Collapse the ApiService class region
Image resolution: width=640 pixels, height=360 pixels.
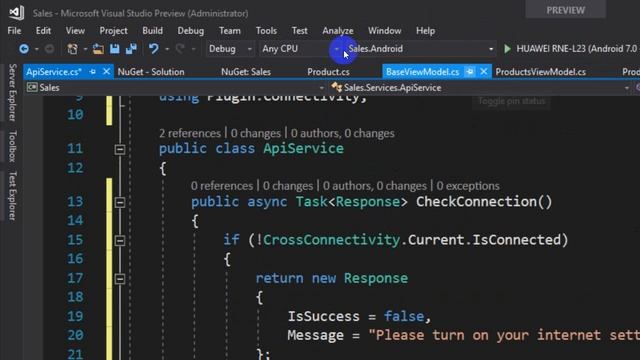pyautogui.click(x=120, y=149)
